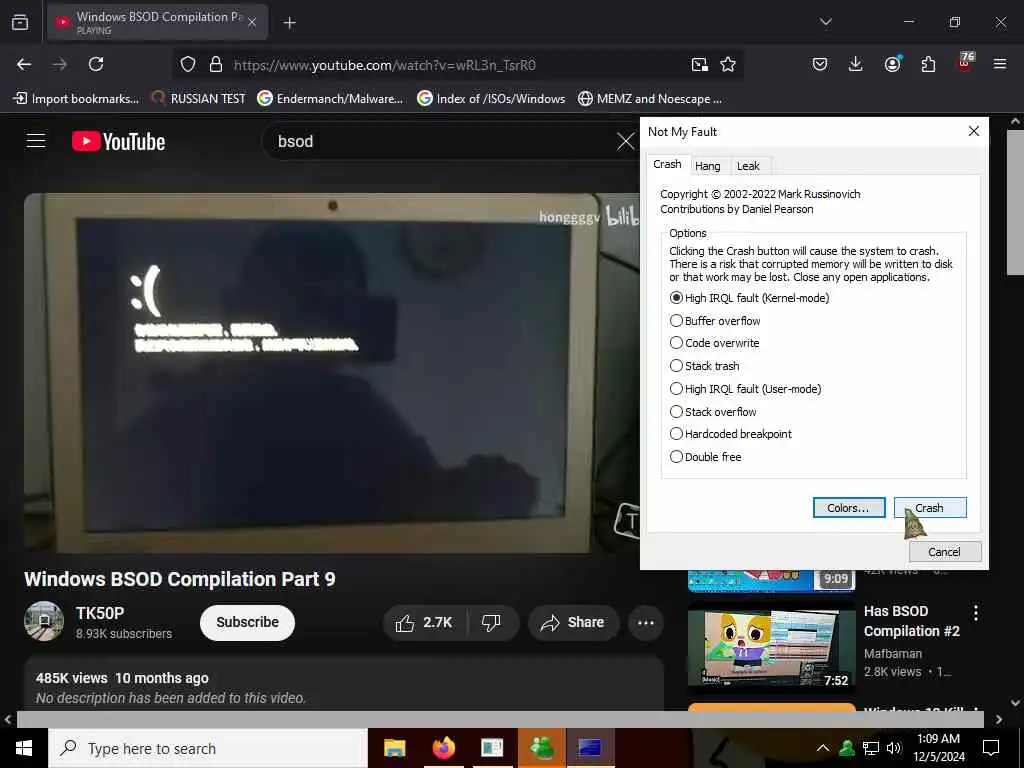The width and height of the screenshot is (1024, 768).
Task: Open the YouTube guide hamburger menu
Action: (36, 141)
